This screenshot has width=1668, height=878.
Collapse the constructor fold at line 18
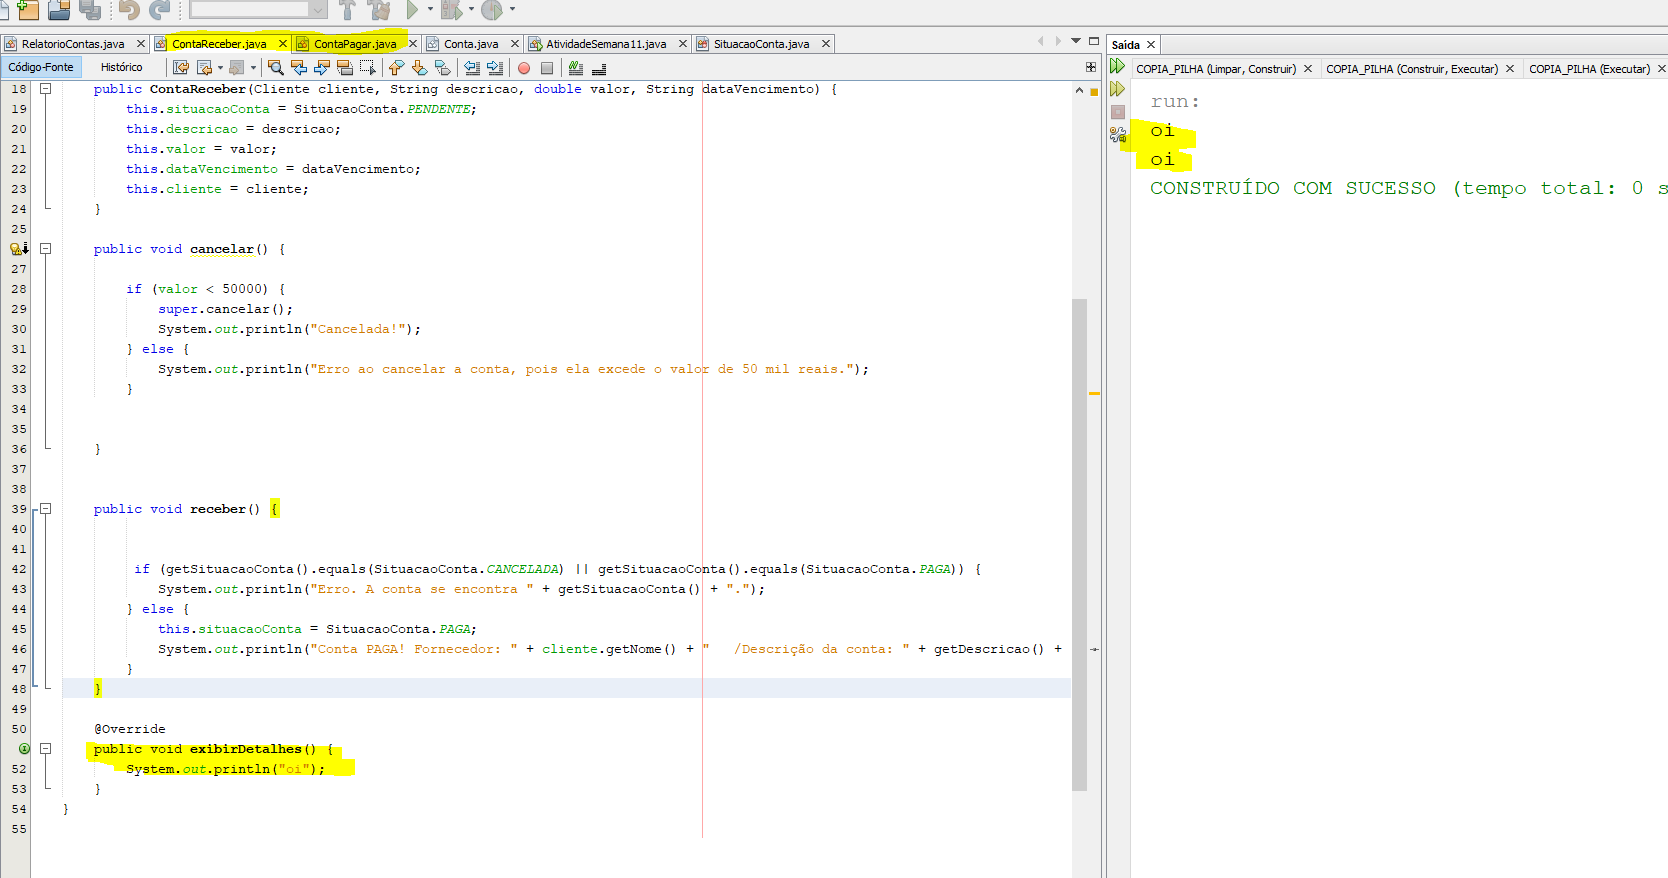coord(45,89)
